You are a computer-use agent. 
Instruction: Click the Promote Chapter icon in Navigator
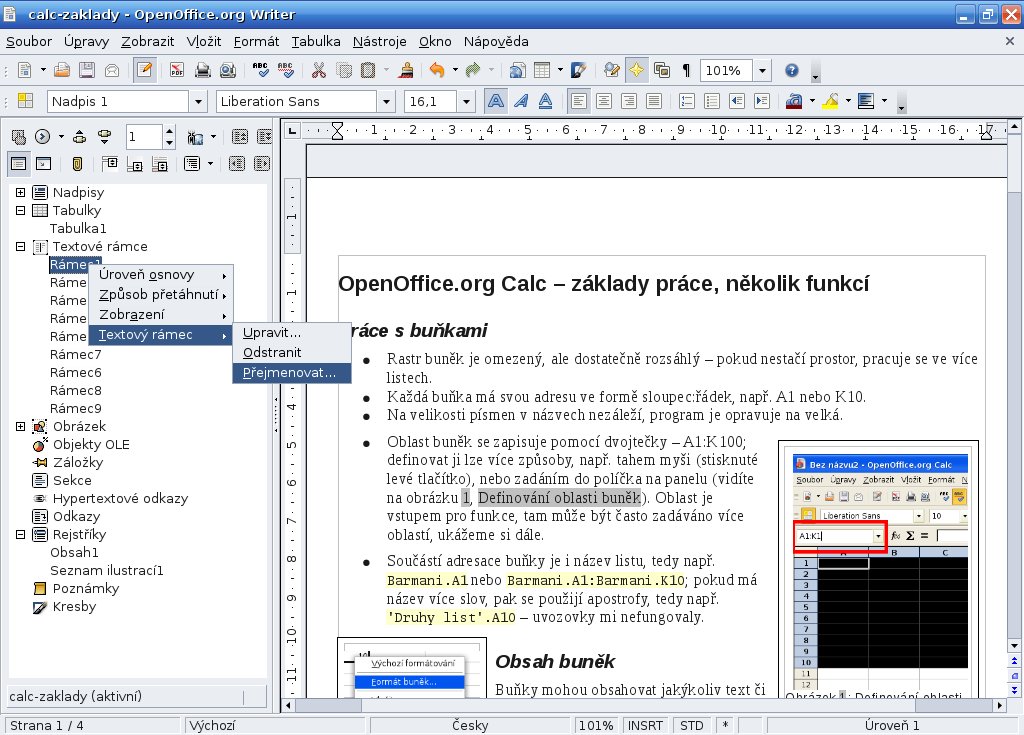(240, 137)
